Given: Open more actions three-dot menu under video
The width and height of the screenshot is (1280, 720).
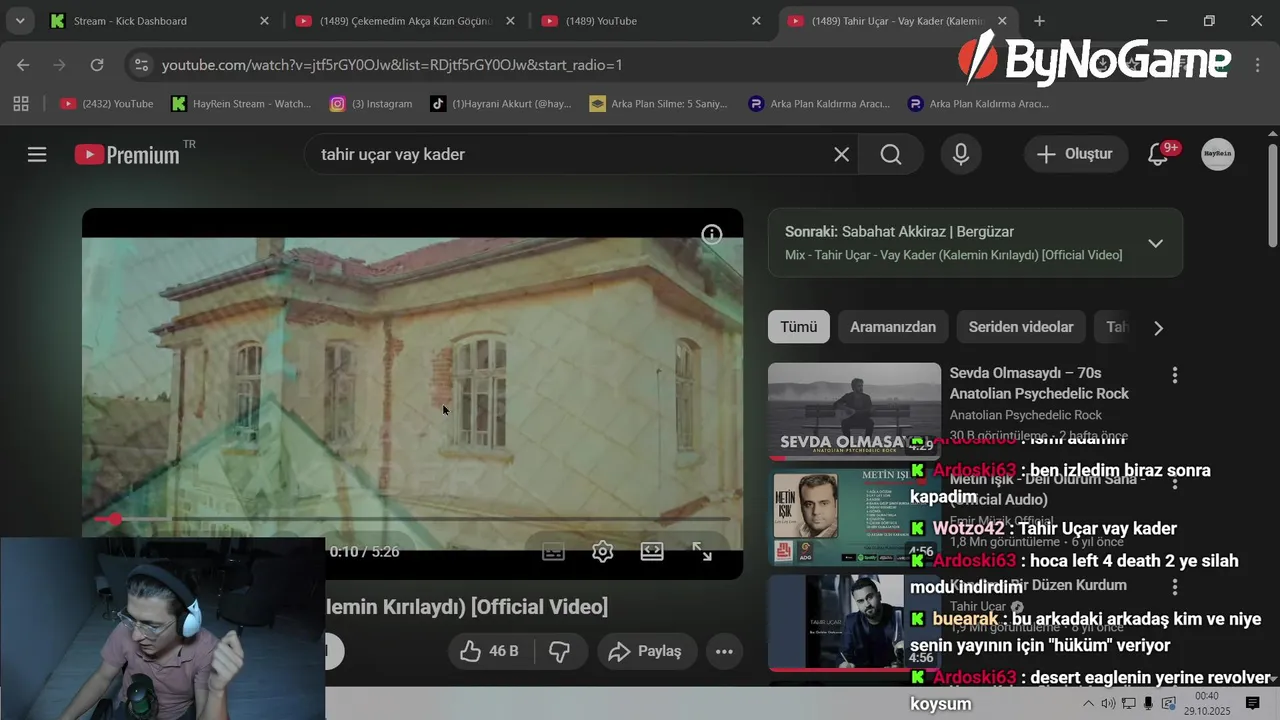Looking at the screenshot, I should pyautogui.click(x=724, y=651).
